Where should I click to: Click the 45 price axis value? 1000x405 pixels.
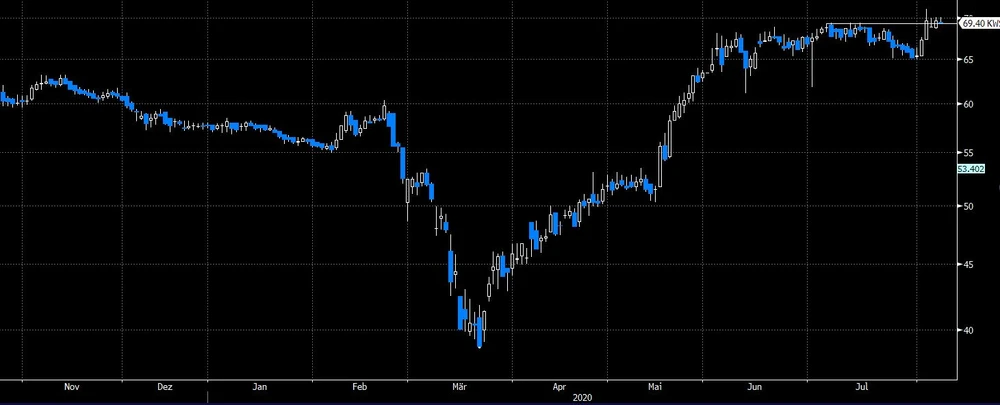click(968, 264)
